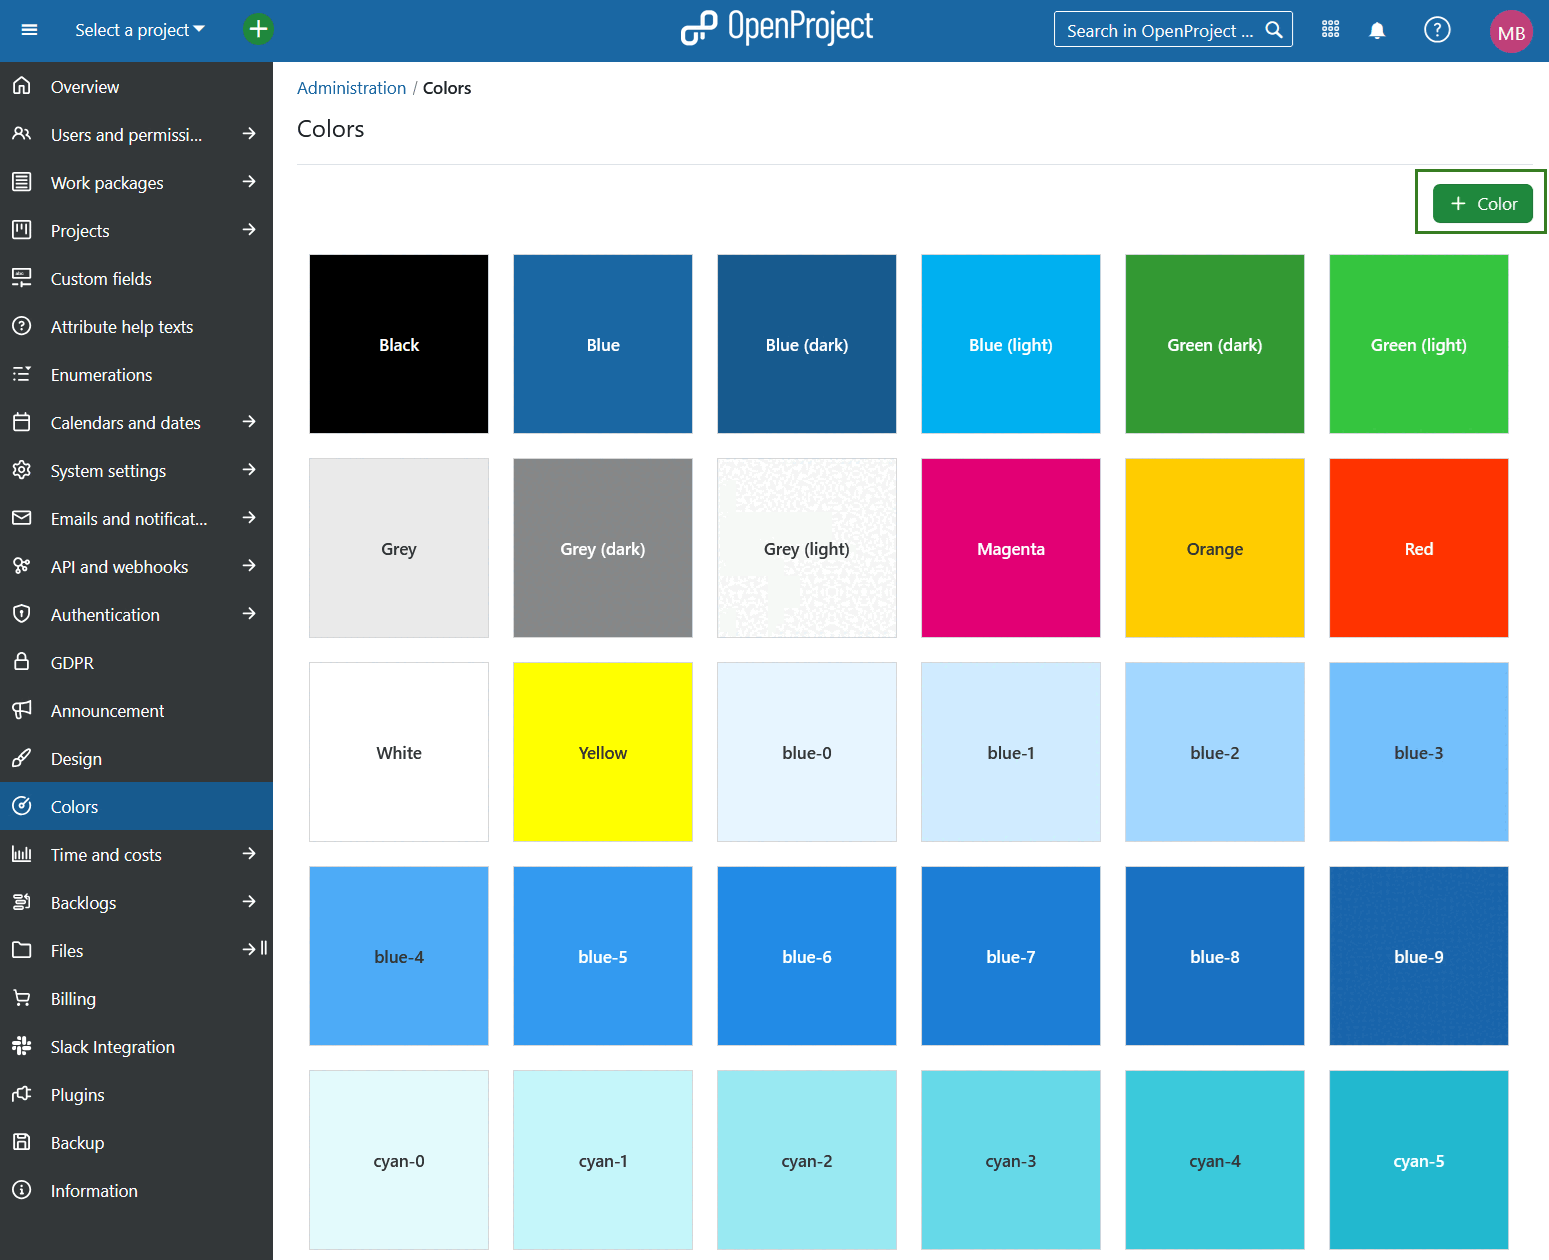Open the Administration breadcrumb link

point(351,88)
